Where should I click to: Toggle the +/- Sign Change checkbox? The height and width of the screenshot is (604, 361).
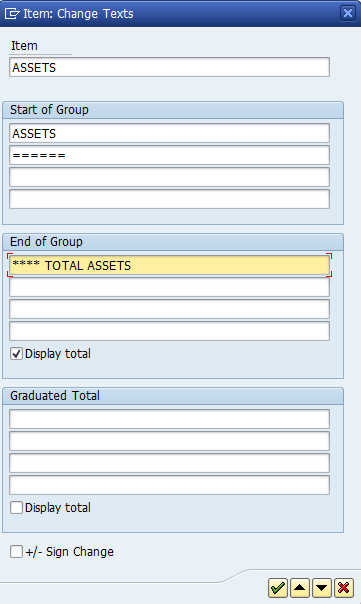point(16,552)
